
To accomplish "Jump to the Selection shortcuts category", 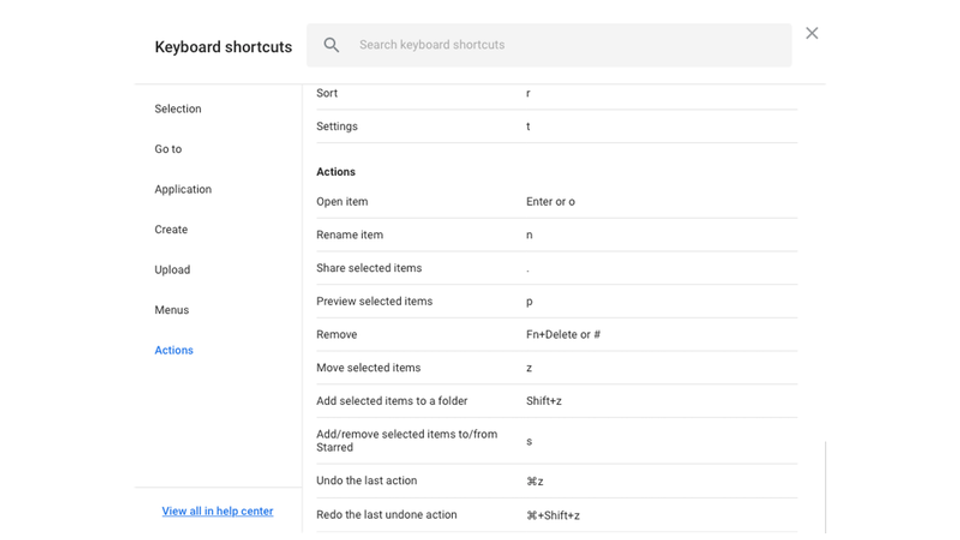I will click(x=178, y=108).
